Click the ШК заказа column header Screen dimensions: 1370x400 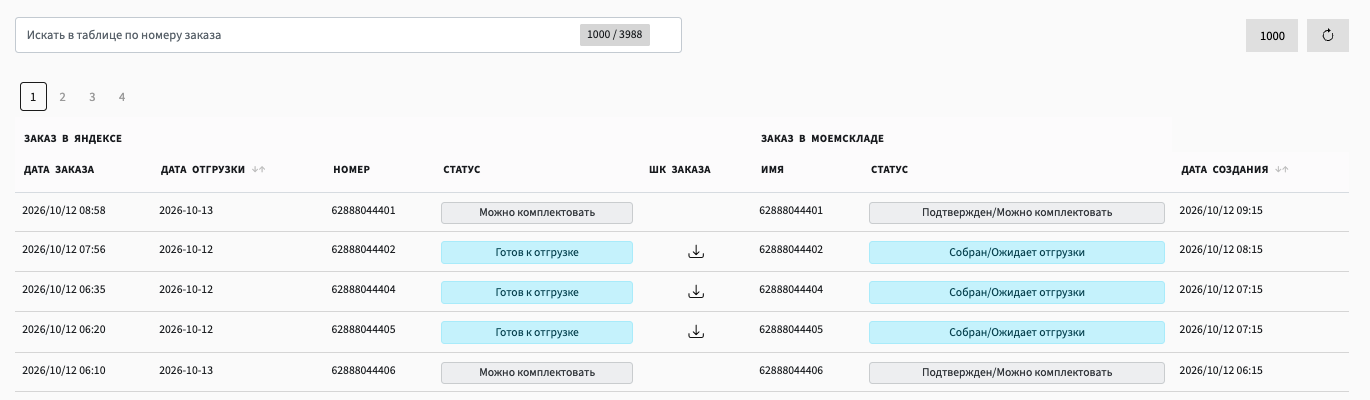(680, 170)
